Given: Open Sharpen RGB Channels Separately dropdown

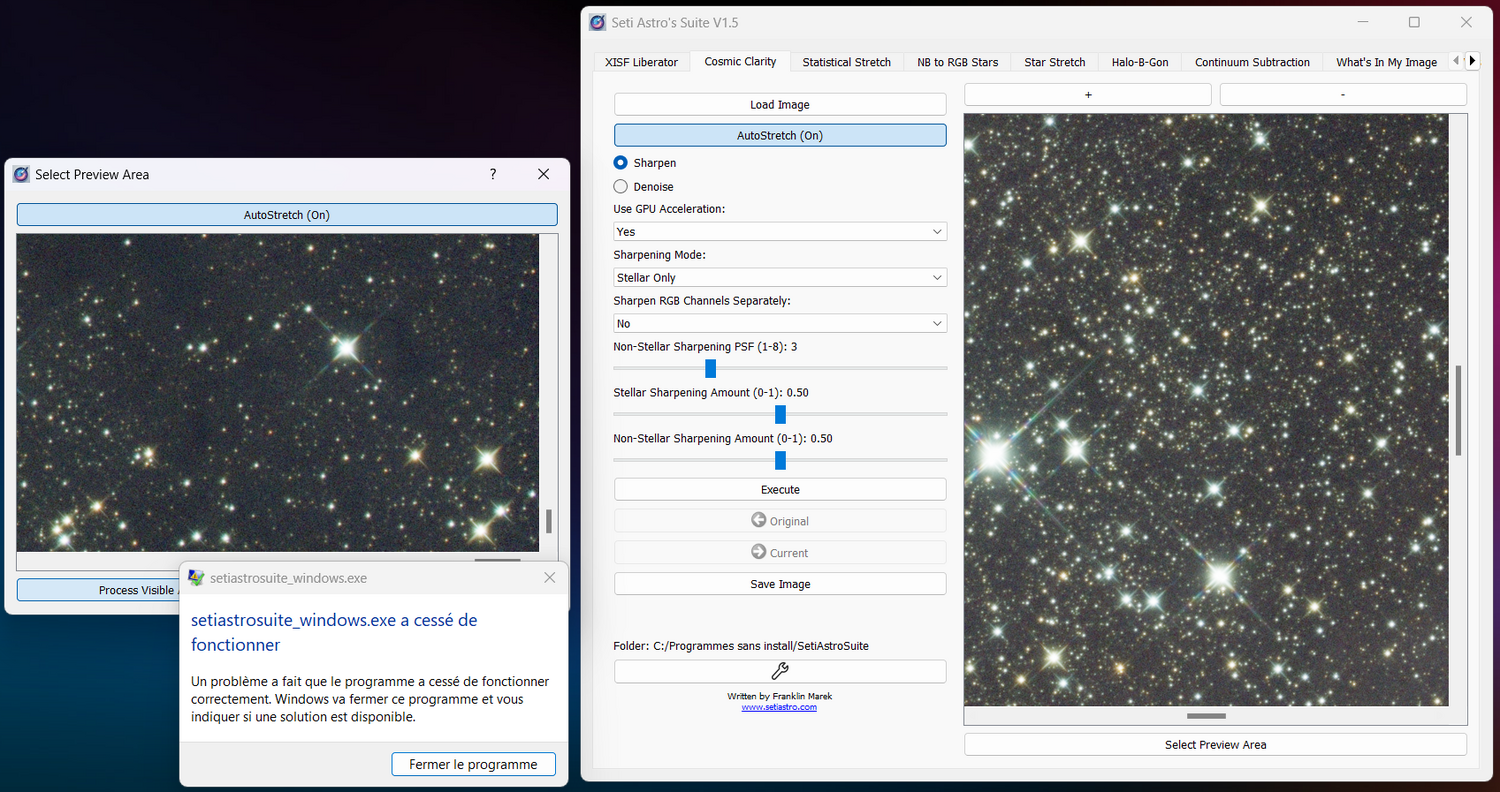Looking at the screenshot, I should coord(780,324).
